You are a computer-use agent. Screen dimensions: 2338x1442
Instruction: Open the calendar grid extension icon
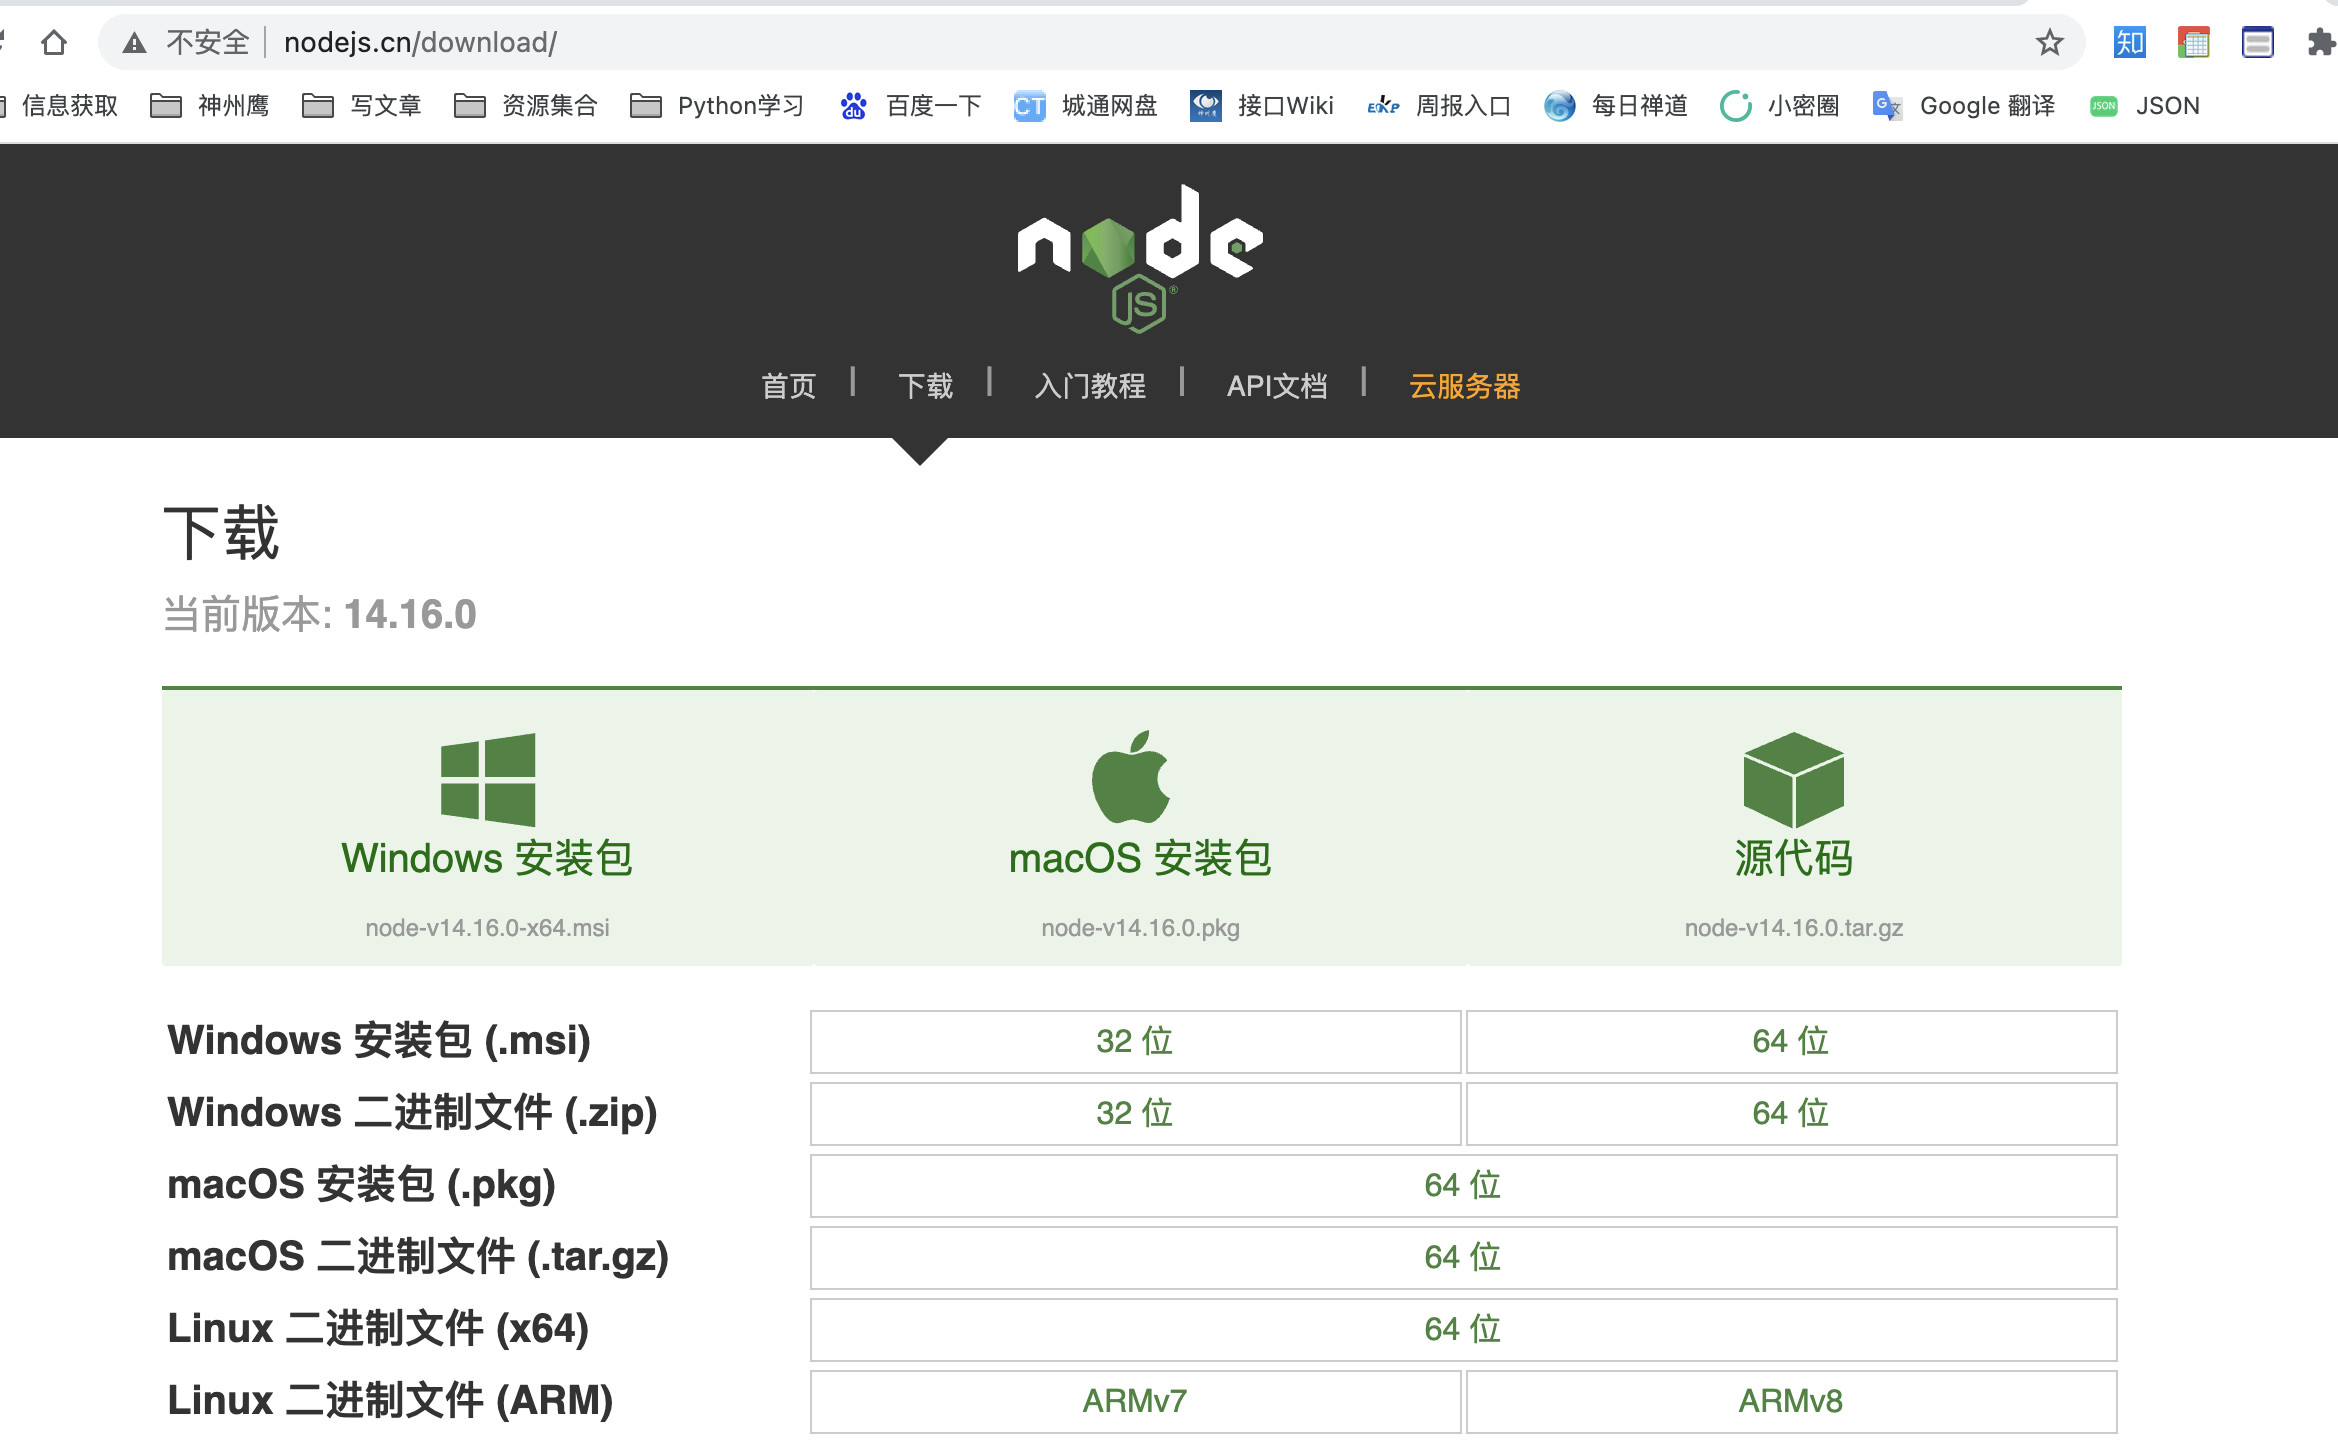click(2193, 42)
